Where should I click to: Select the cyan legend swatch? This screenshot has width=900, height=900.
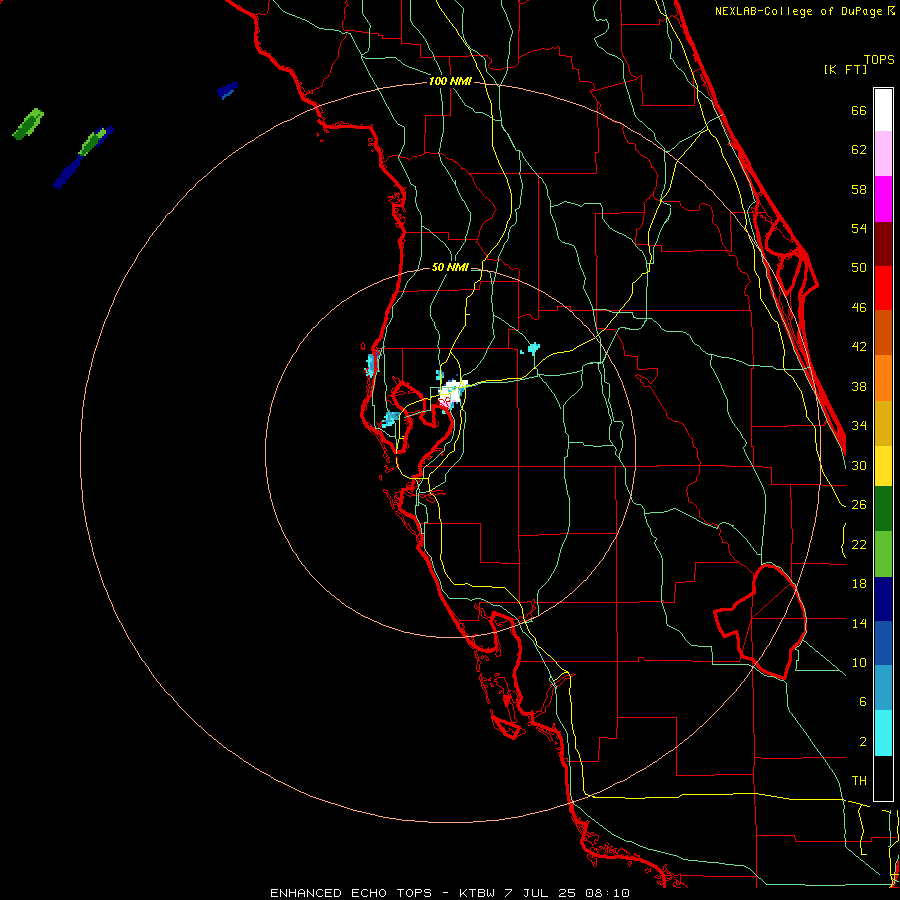[883, 733]
